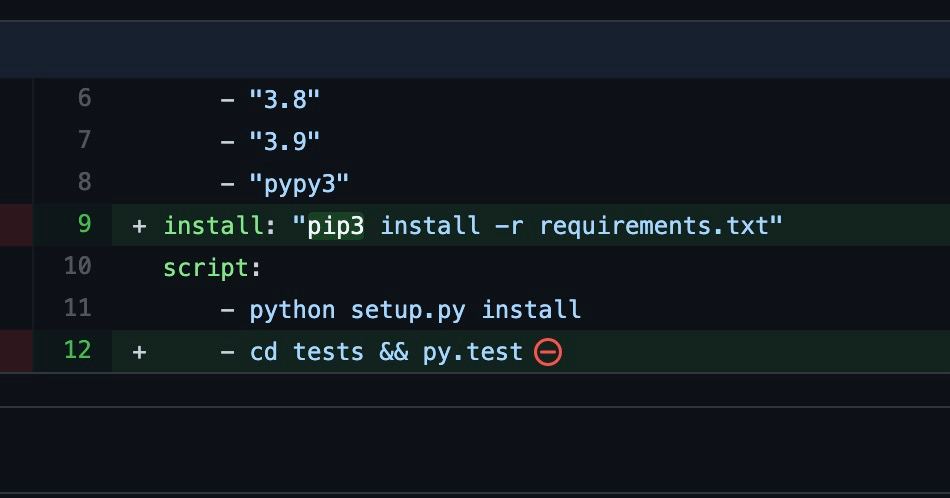Click the "3.8" version string
The width and height of the screenshot is (950, 498).
[x=284, y=99]
